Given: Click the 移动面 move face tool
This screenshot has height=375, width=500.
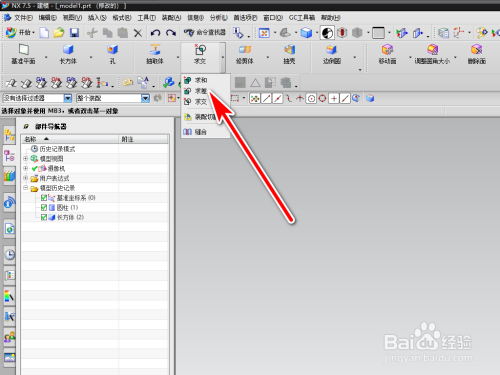Looking at the screenshot, I should coord(387,54).
